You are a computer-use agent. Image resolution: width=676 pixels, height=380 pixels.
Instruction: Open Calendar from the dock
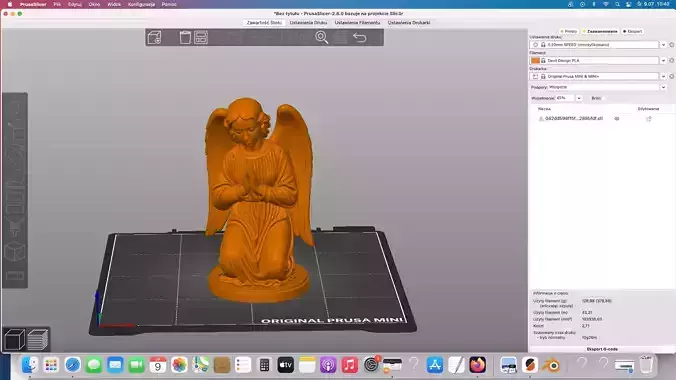(158, 365)
